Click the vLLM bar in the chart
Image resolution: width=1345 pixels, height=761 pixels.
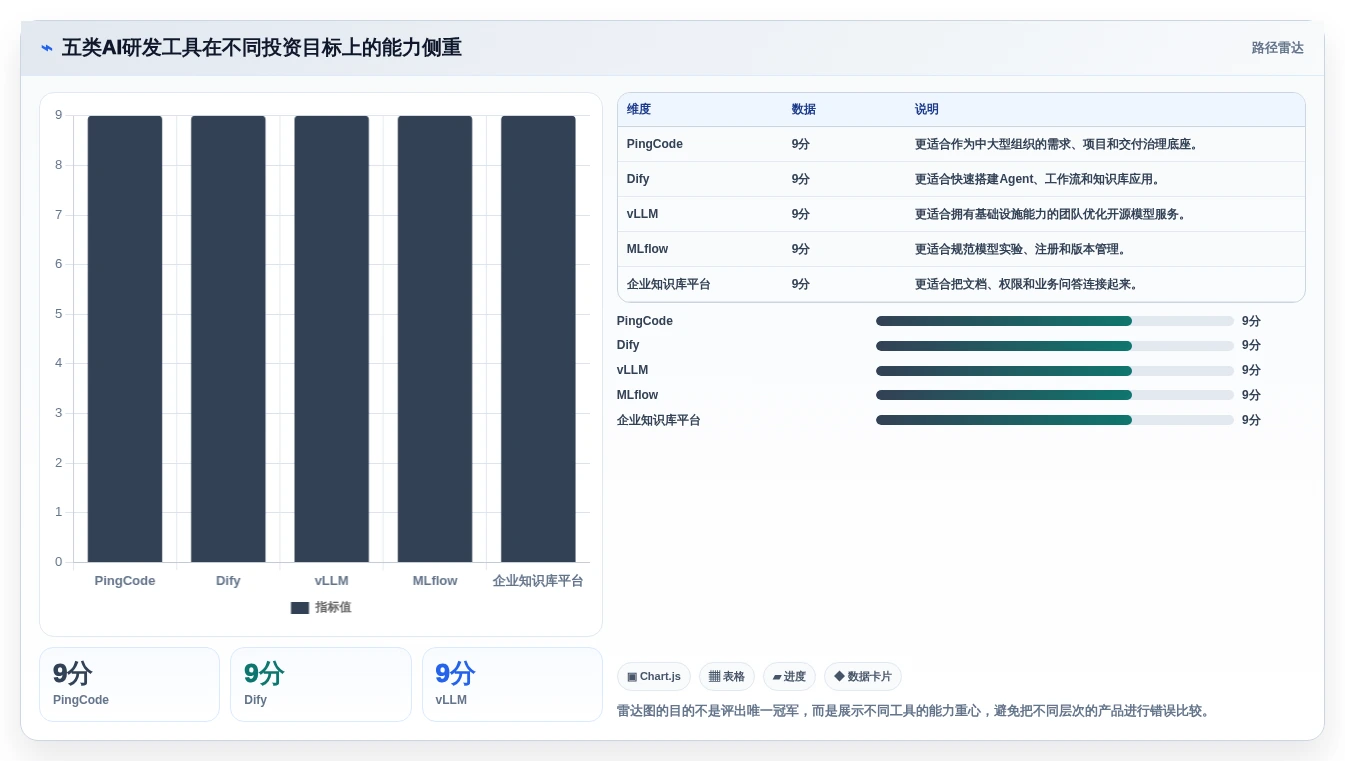coord(332,339)
